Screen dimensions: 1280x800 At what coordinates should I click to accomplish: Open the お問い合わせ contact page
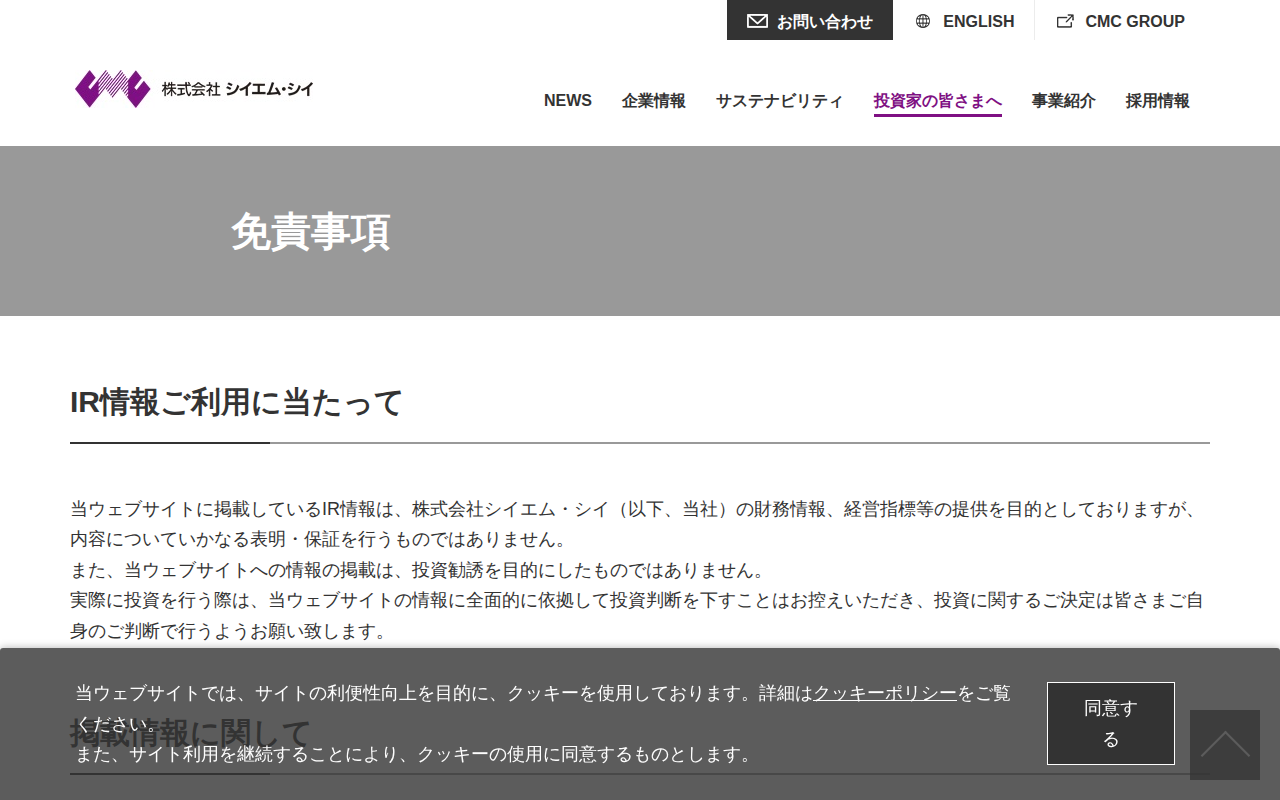point(810,20)
